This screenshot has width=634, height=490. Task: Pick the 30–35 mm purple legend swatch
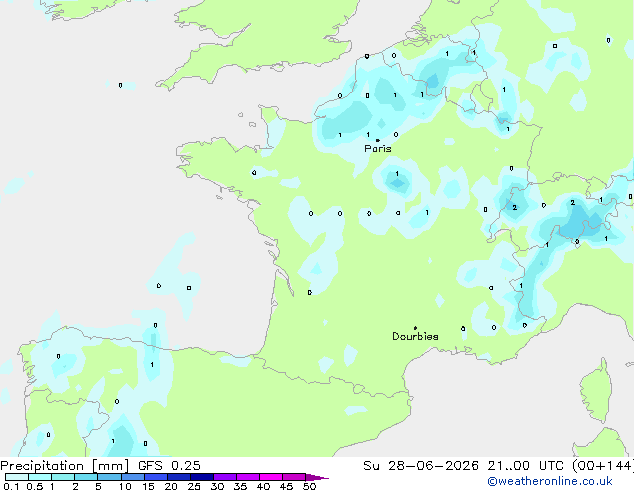(225, 477)
